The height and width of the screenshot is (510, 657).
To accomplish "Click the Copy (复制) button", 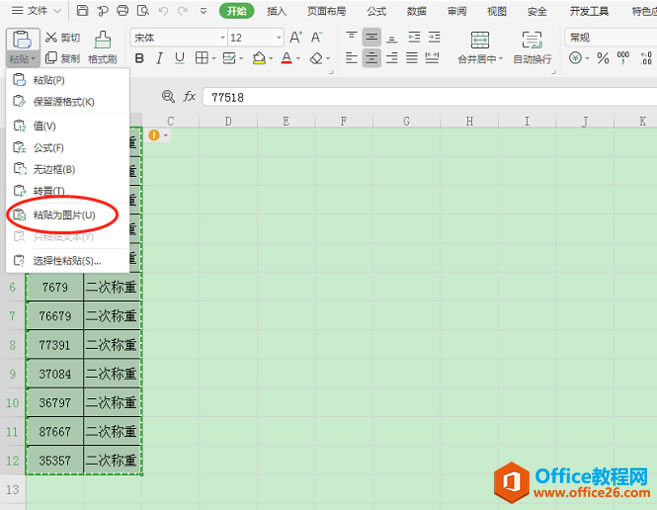I will pos(62,58).
